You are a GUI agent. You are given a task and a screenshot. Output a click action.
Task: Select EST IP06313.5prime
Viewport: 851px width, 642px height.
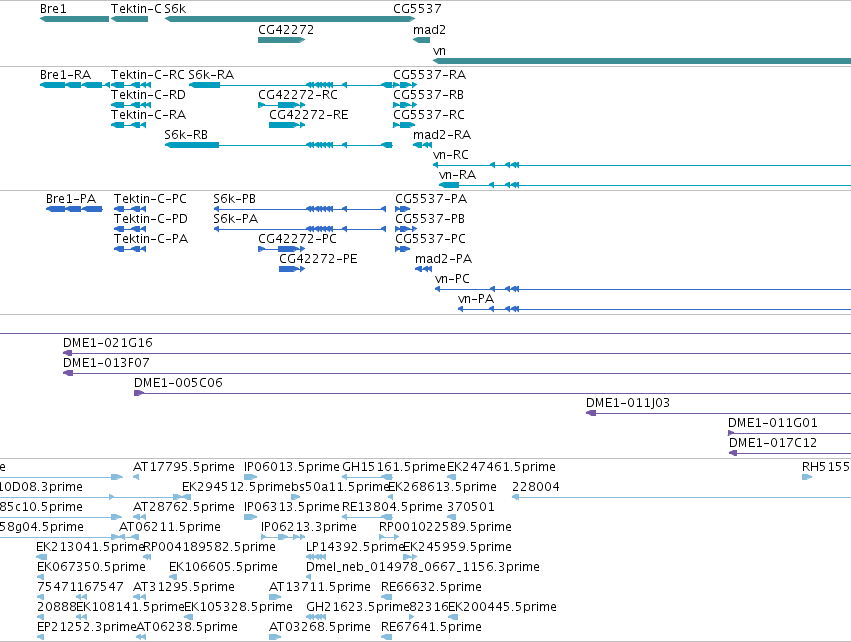click(x=250, y=517)
